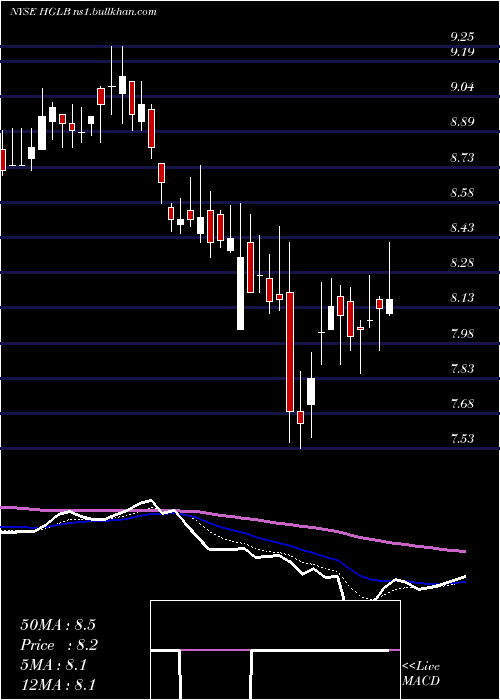Click the NYSE HGLB chart title text

coord(83,12)
